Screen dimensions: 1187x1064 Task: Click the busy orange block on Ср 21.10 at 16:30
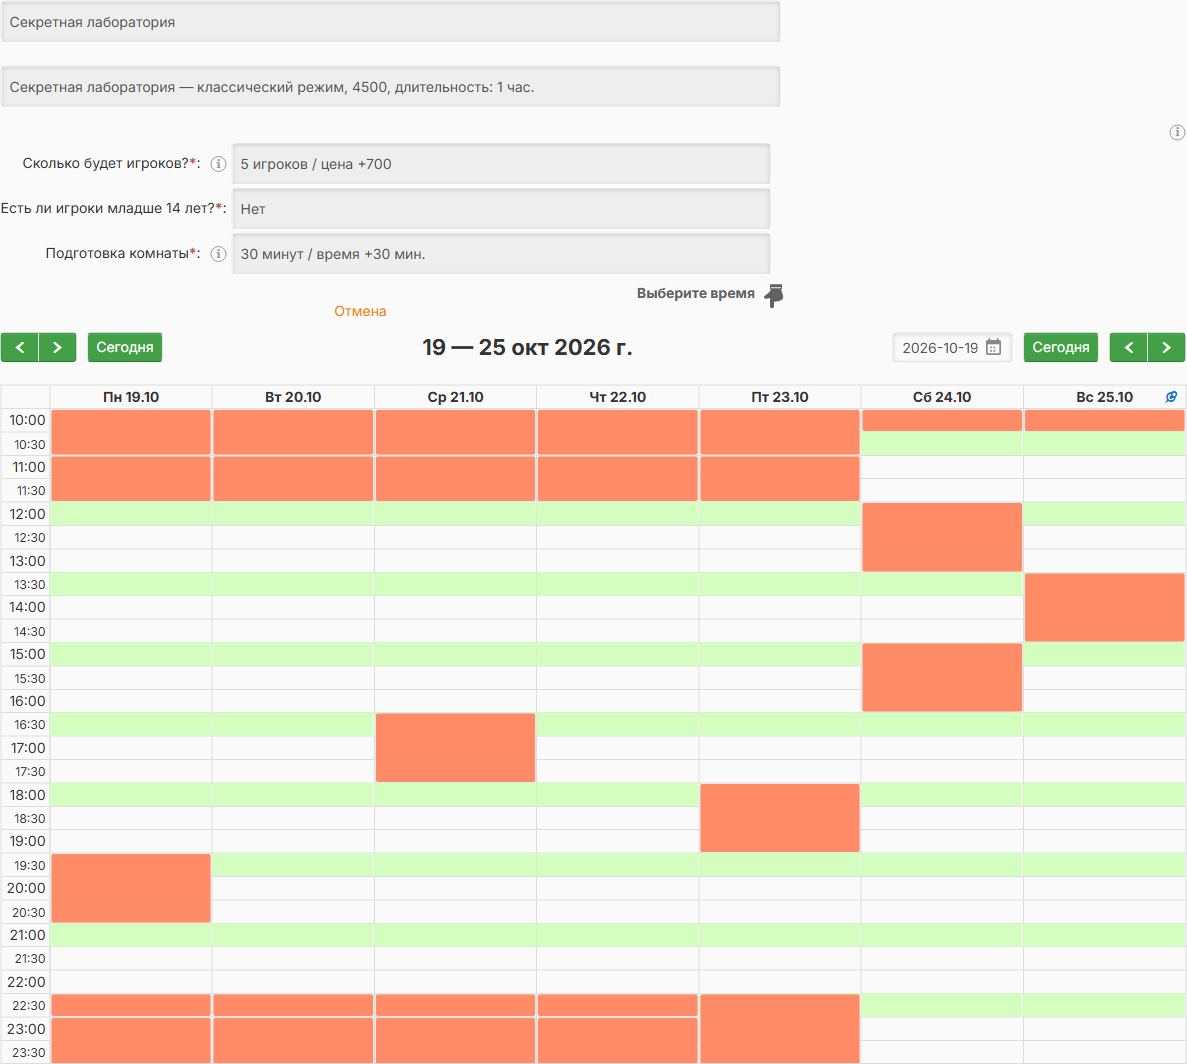pyautogui.click(x=455, y=748)
